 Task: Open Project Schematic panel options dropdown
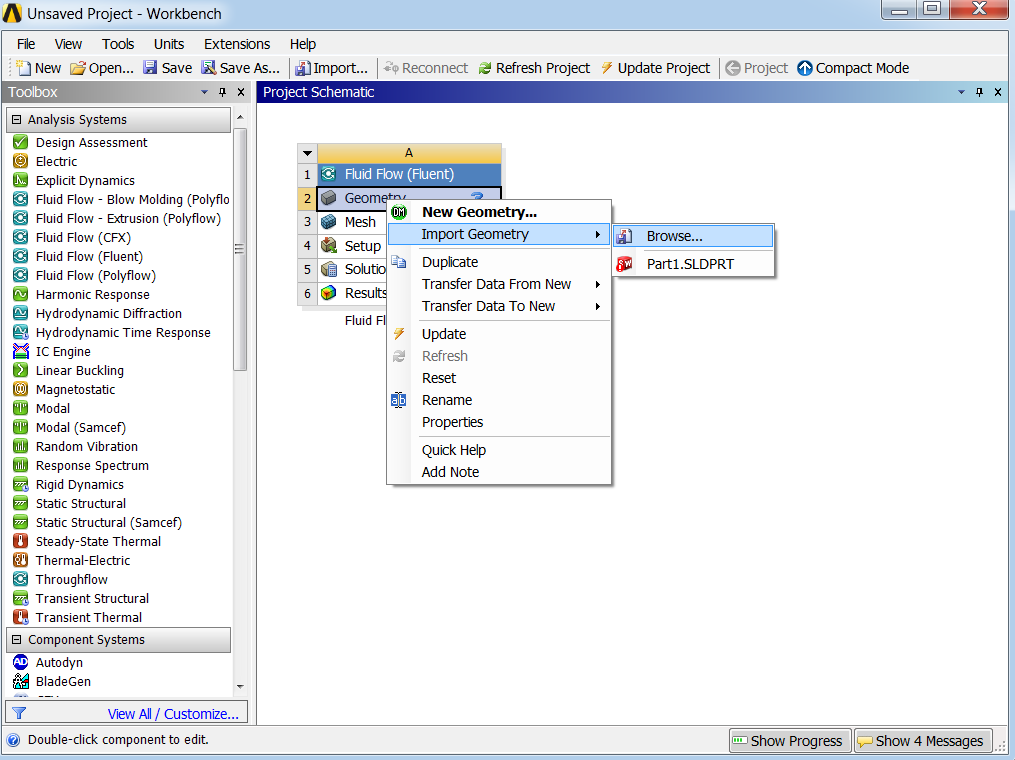pyautogui.click(x=961, y=92)
